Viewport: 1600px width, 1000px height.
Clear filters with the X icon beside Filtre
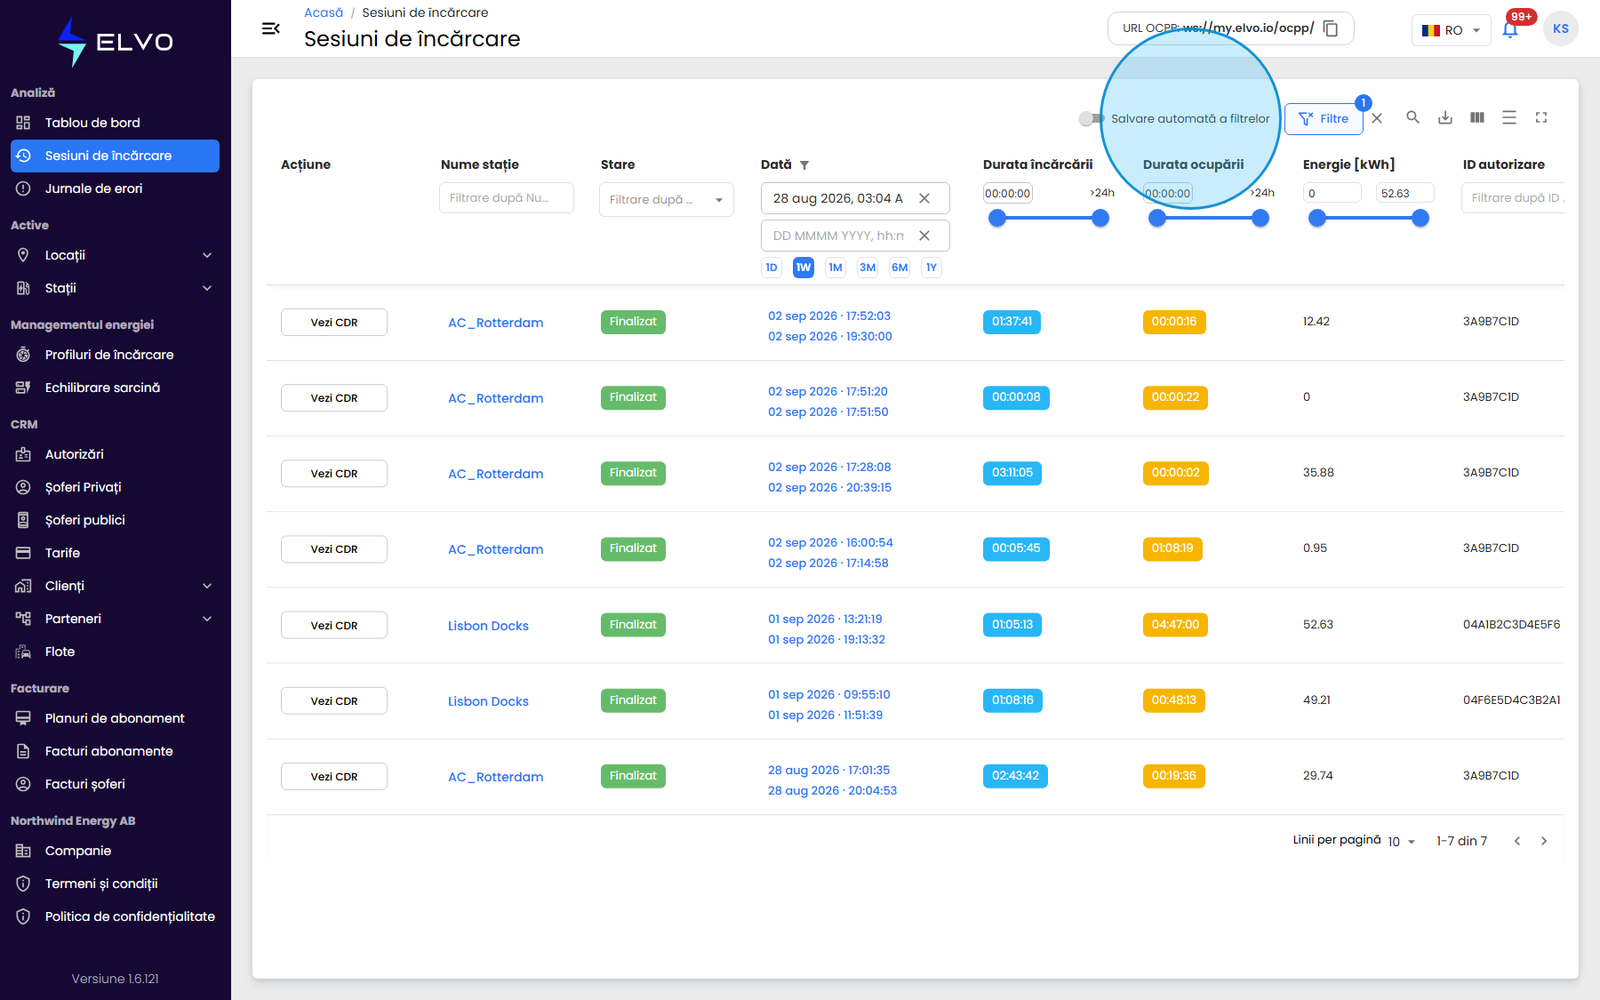1377,118
